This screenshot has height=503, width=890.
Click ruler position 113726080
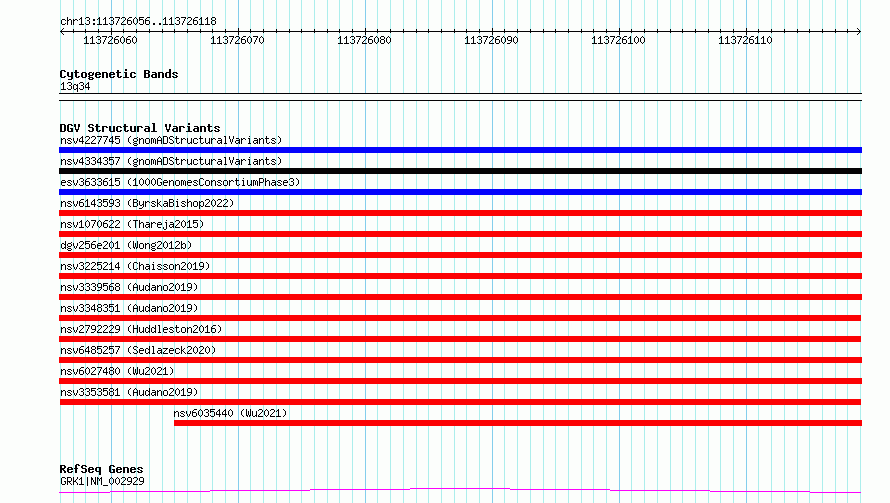coord(364,40)
